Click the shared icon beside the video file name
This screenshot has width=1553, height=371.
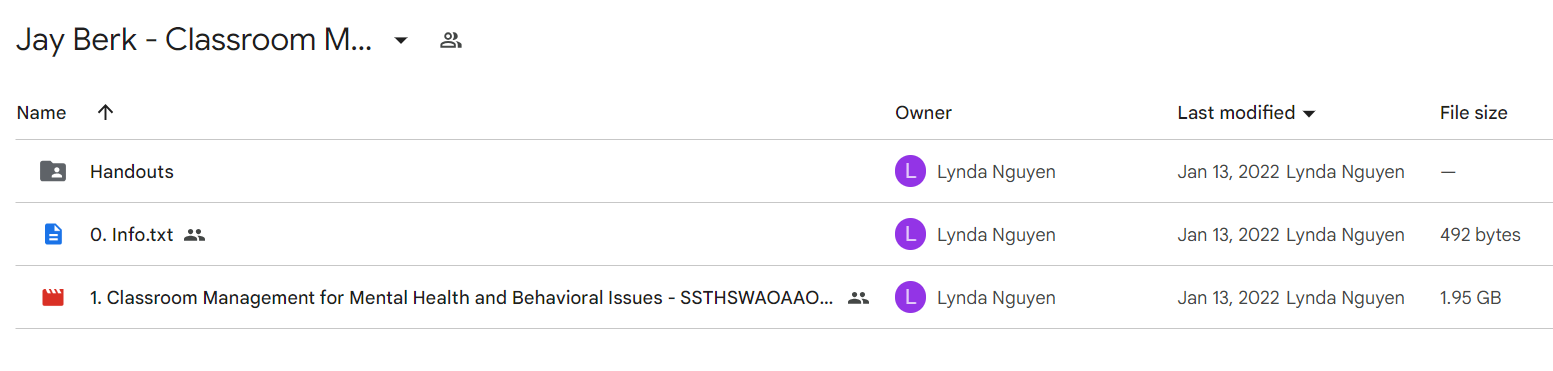858,298
